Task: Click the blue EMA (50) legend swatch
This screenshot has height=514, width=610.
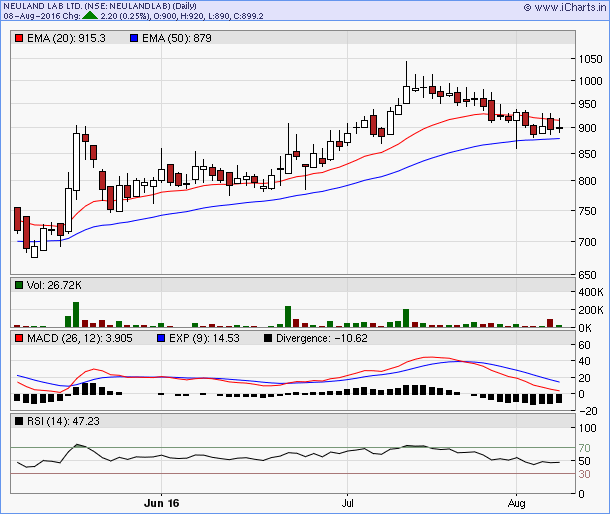Action: point(134,39)
